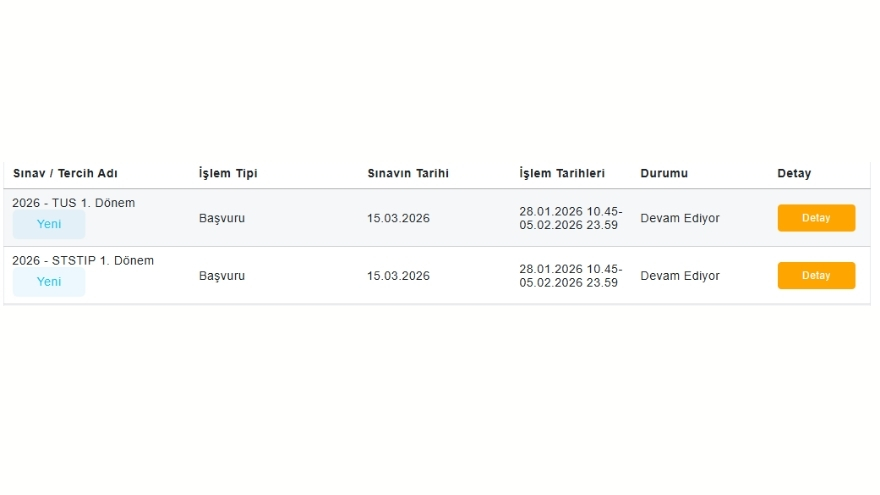
Task: Click the Detay column header
Action: [x=794, y=174]
